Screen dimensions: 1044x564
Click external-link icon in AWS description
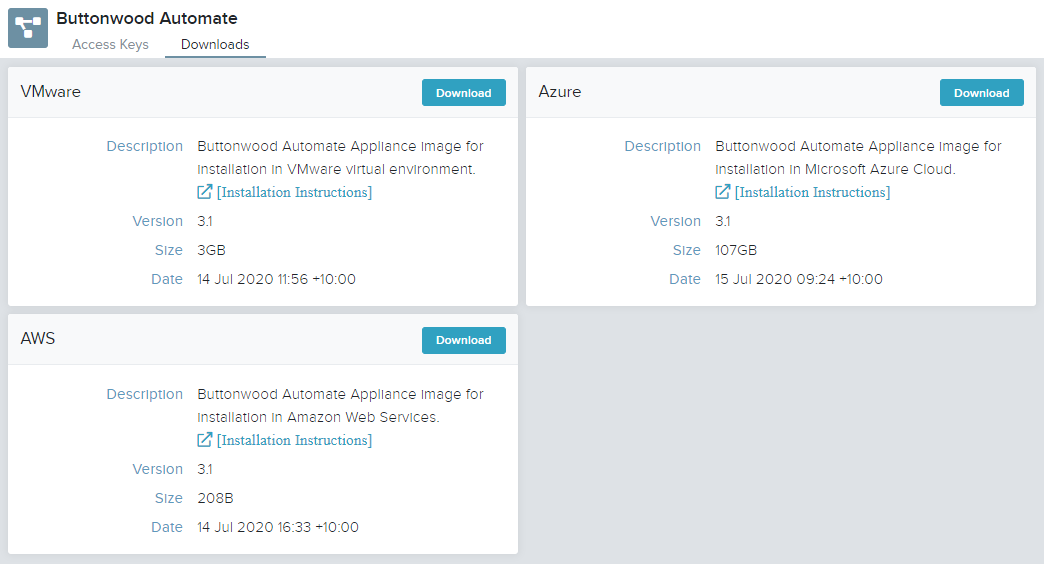click(204, 439)
